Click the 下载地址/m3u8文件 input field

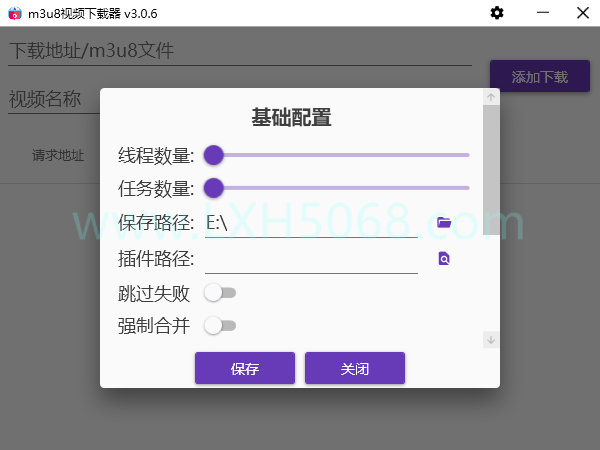[x=240, y=51]
